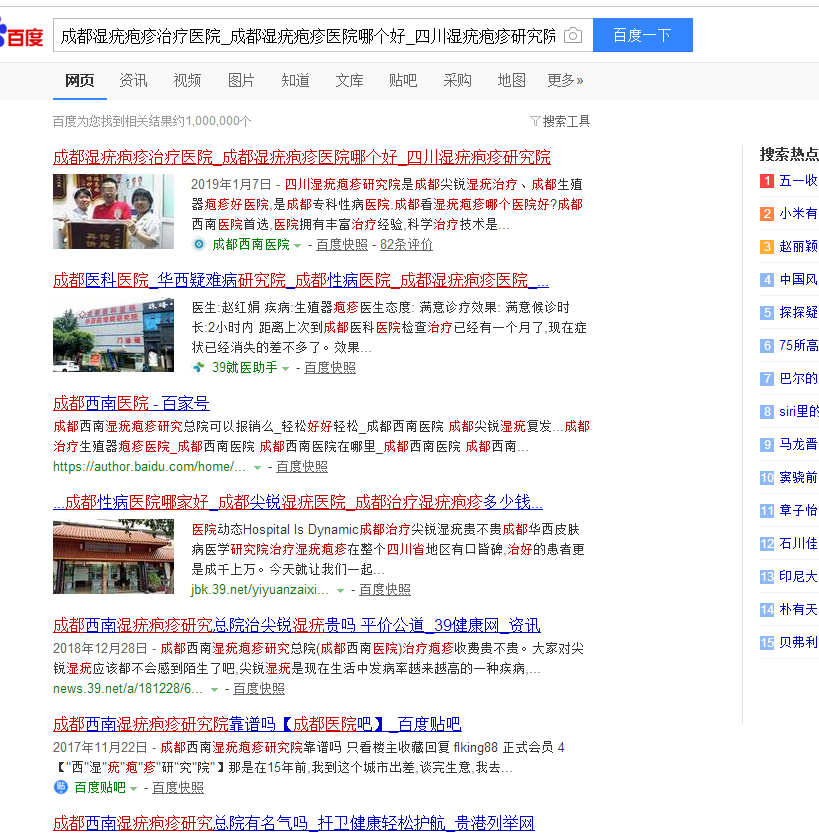This screenshot has width=819, height=838.
Task: Select the 网页 tab
Action: pyautogui.click(x=80, y=81)
